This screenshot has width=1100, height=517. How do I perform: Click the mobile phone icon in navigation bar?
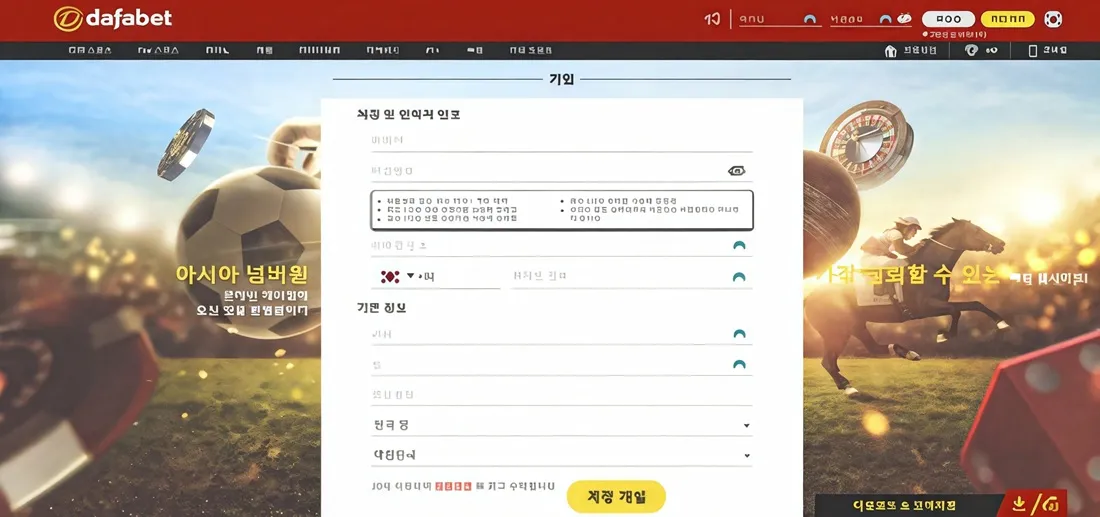pos(1031,51)
